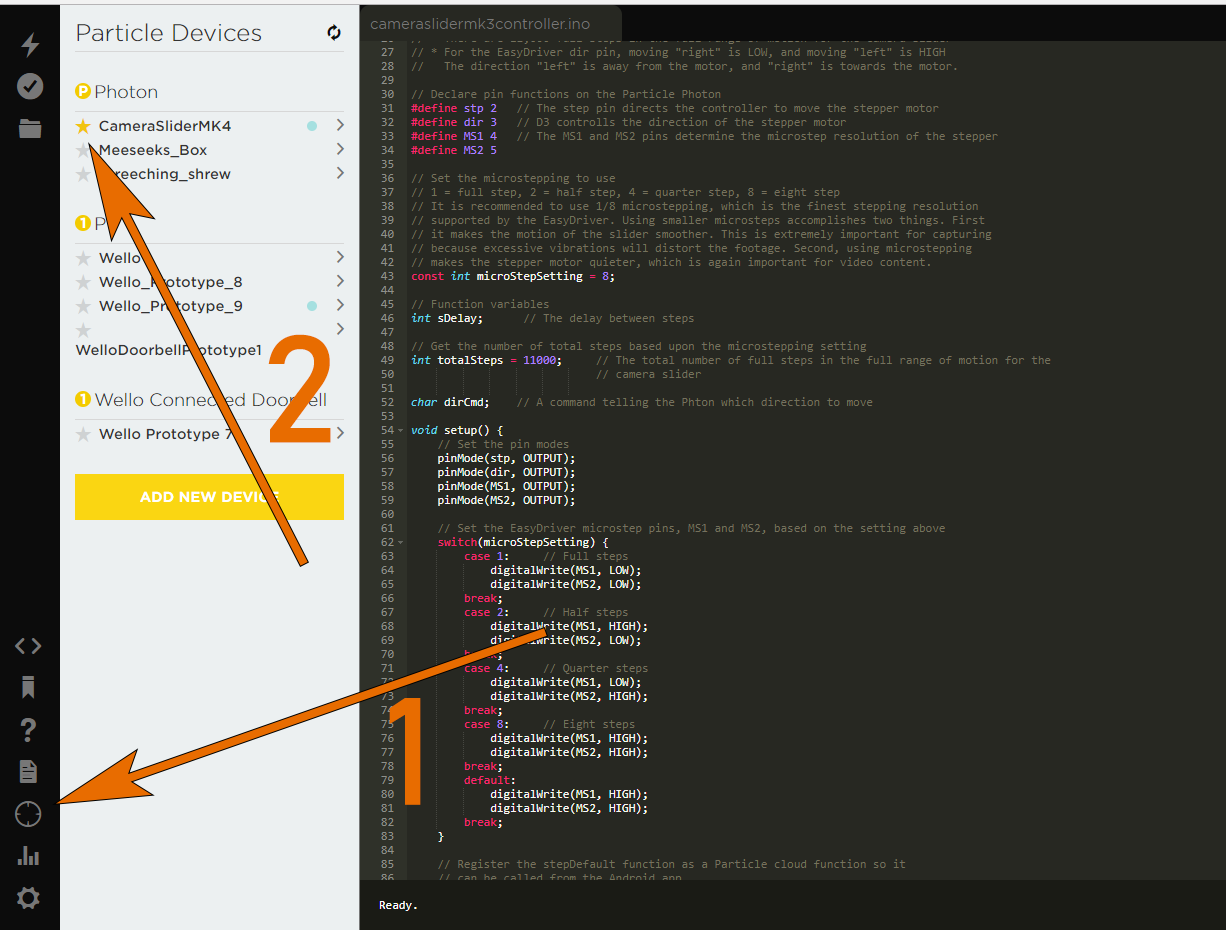The width and height of the screenshot is (1226, 930).
Task: Collapse the switch(microStepSetting) fold arrow
Action: coord(401,543)
